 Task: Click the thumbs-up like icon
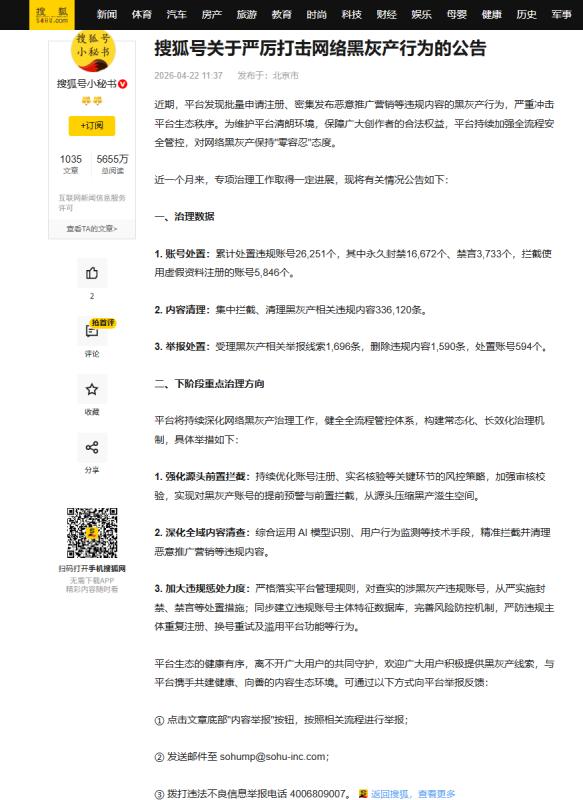(x=92, y=273)
